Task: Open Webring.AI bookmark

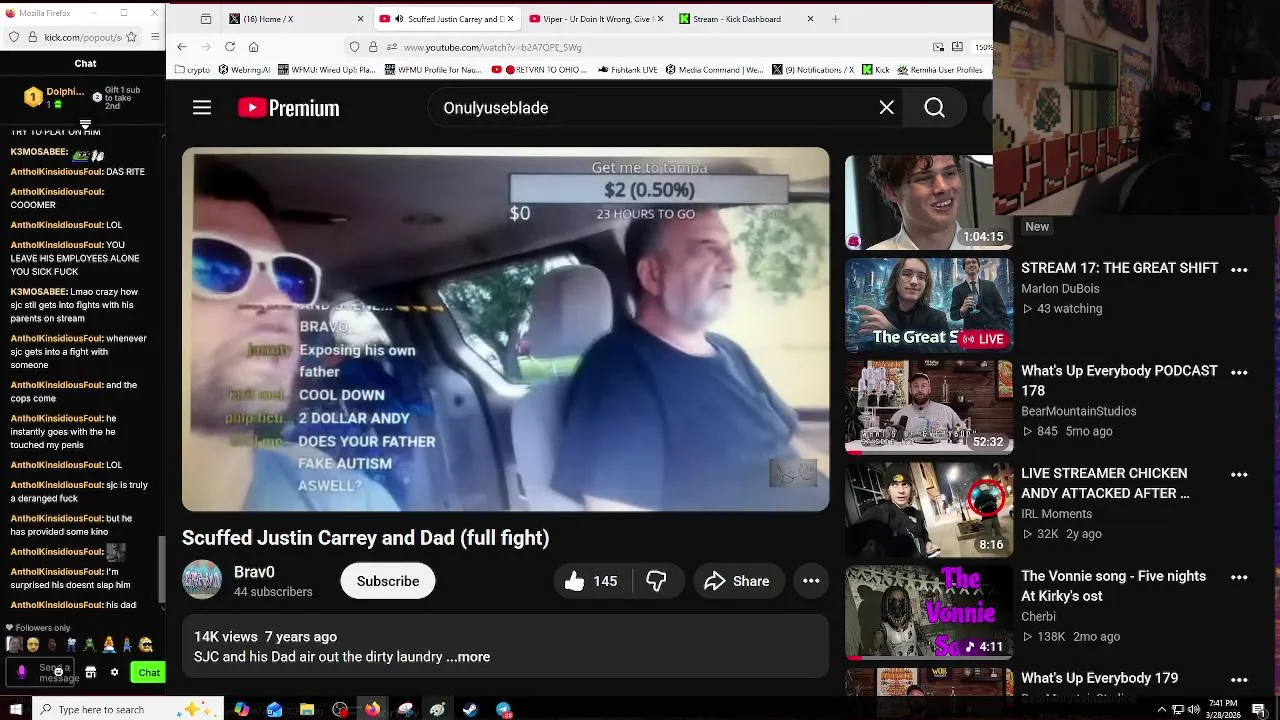Action: [243, 70]
